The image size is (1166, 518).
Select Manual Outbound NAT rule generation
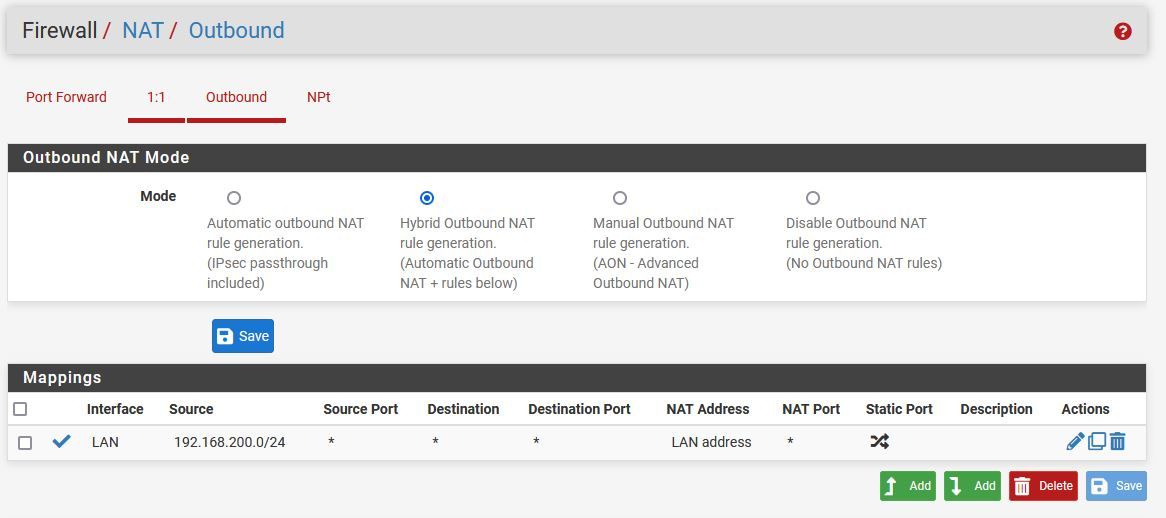point(619,198)
